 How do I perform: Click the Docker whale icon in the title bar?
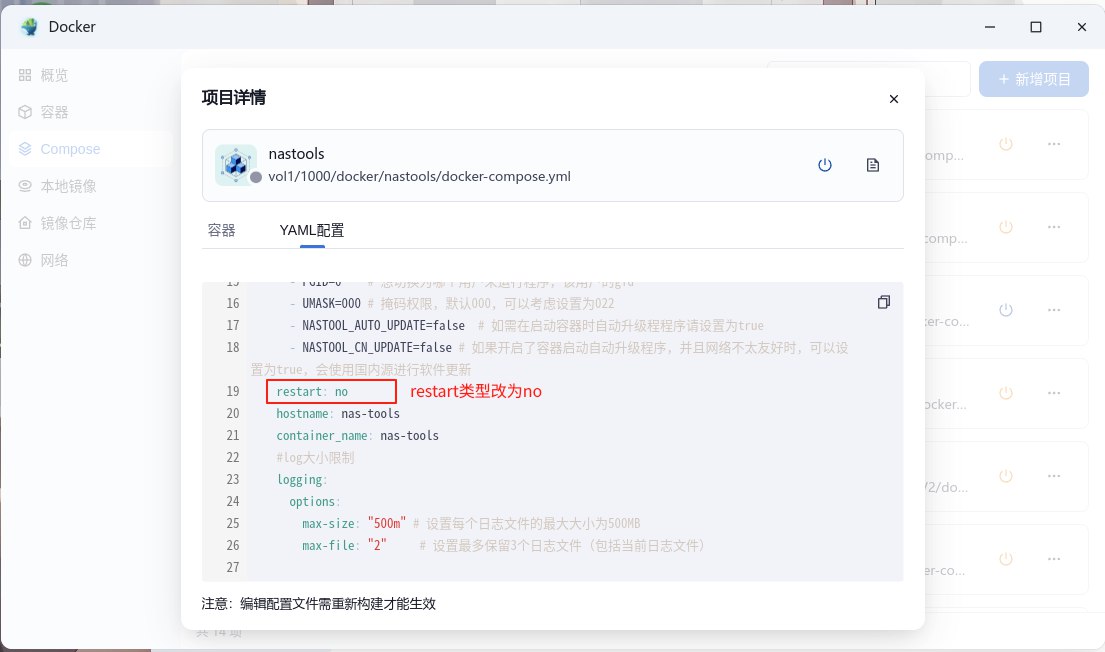[29, 27]
